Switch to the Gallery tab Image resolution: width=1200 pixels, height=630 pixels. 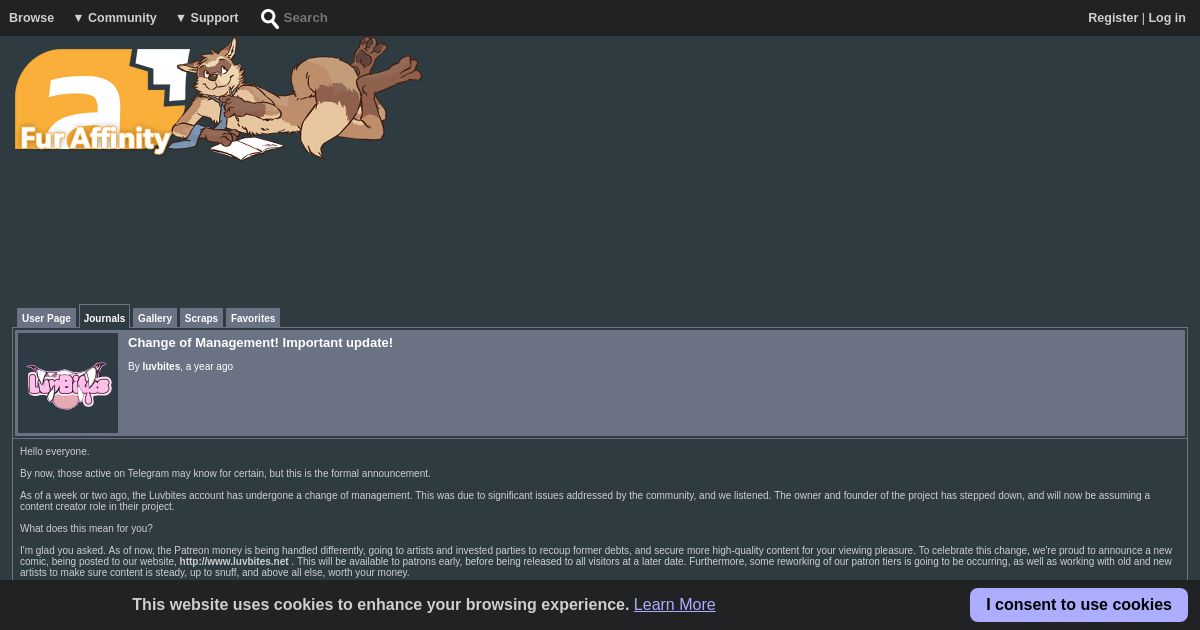(155, 318)
